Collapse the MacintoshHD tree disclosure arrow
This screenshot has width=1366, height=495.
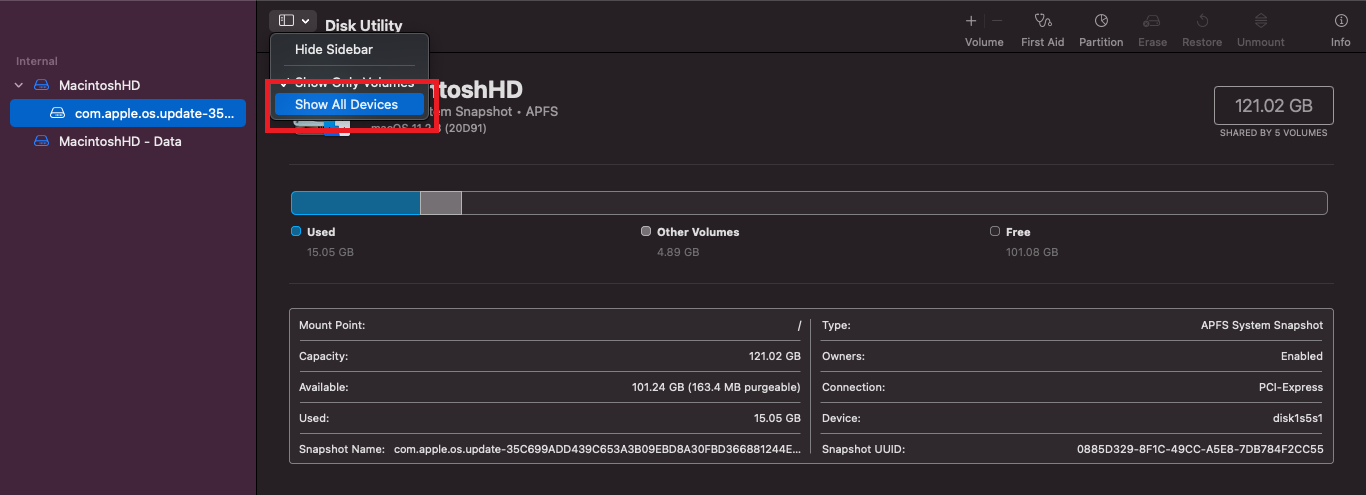pyautogui.click(x=19, y=86)
